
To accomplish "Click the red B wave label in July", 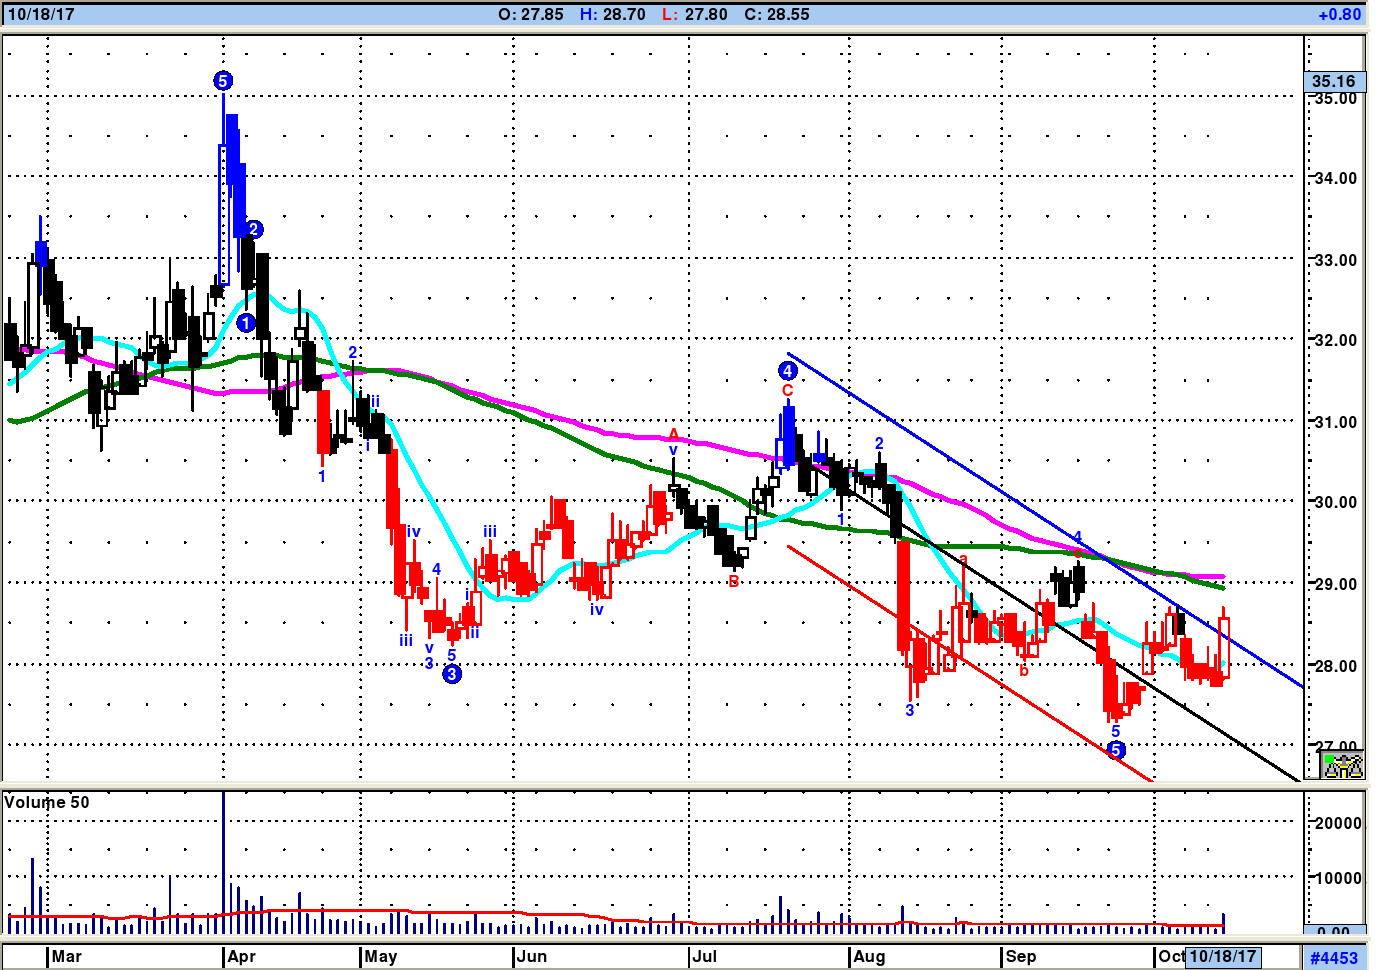I will coord(734,581).
